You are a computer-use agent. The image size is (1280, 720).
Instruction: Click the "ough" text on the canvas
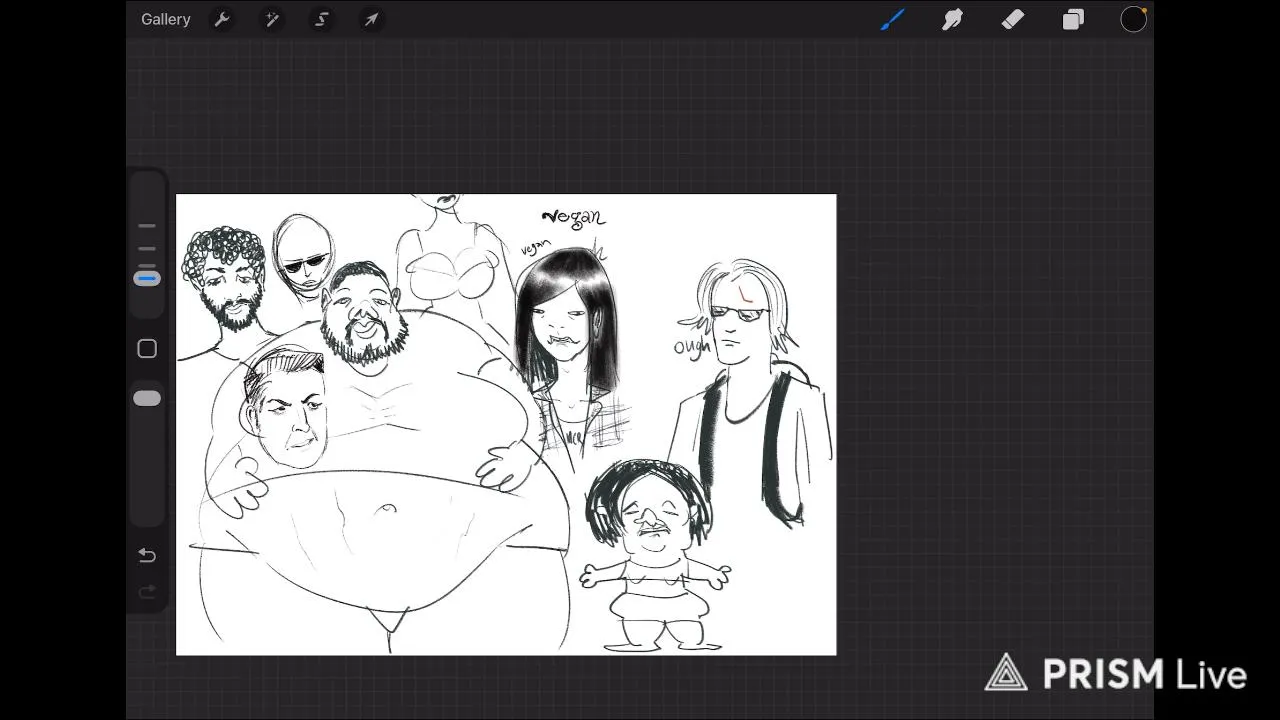click(692, 347)
